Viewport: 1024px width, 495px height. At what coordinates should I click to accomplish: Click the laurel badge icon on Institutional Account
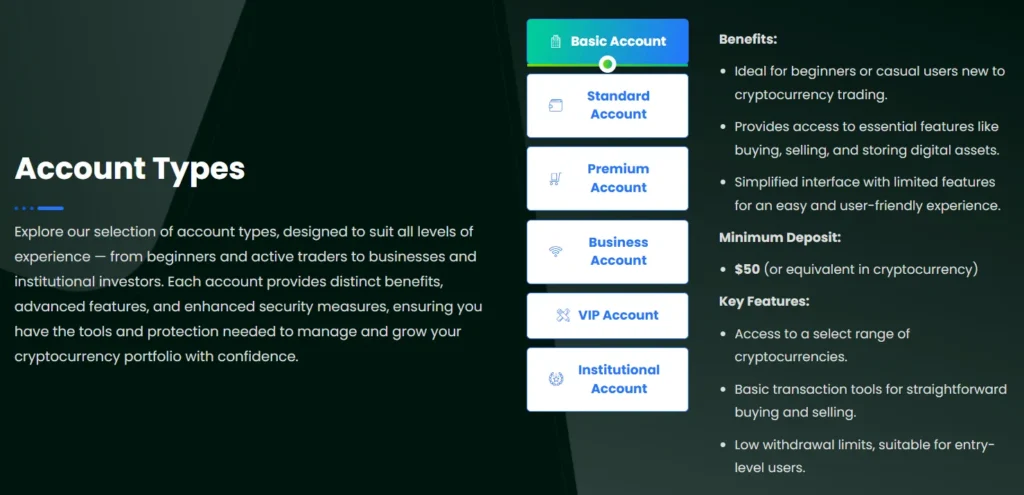point(556,379)
